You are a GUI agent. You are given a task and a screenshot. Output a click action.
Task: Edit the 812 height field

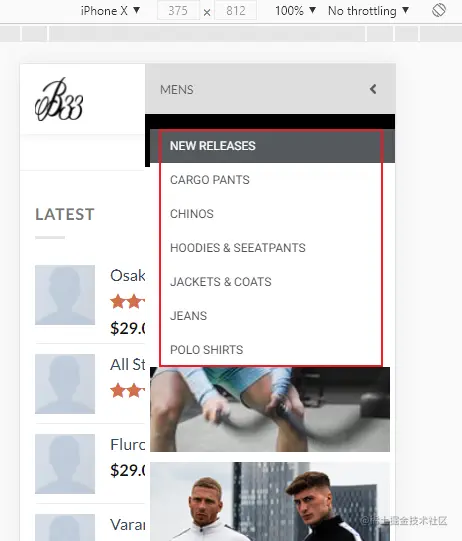pyautogui.click(x=236, y=11)
